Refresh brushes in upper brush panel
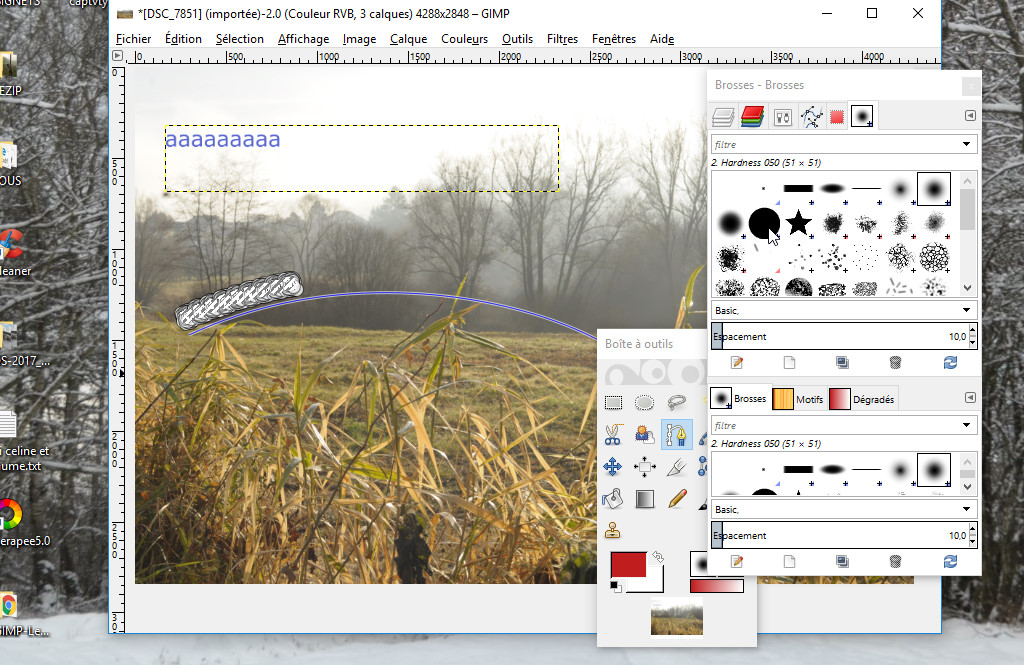Viewport: 1024px width, 665px height. (x=950, y=363)
